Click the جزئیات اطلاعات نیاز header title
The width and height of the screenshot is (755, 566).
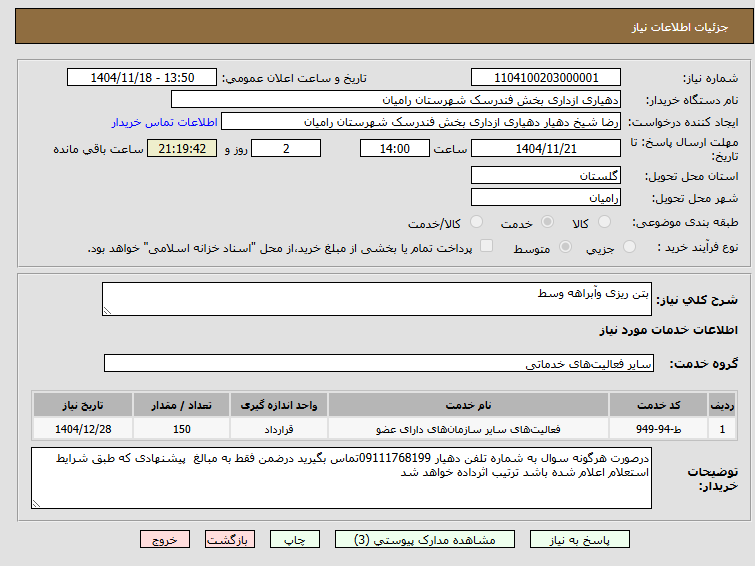click(680, 27)
